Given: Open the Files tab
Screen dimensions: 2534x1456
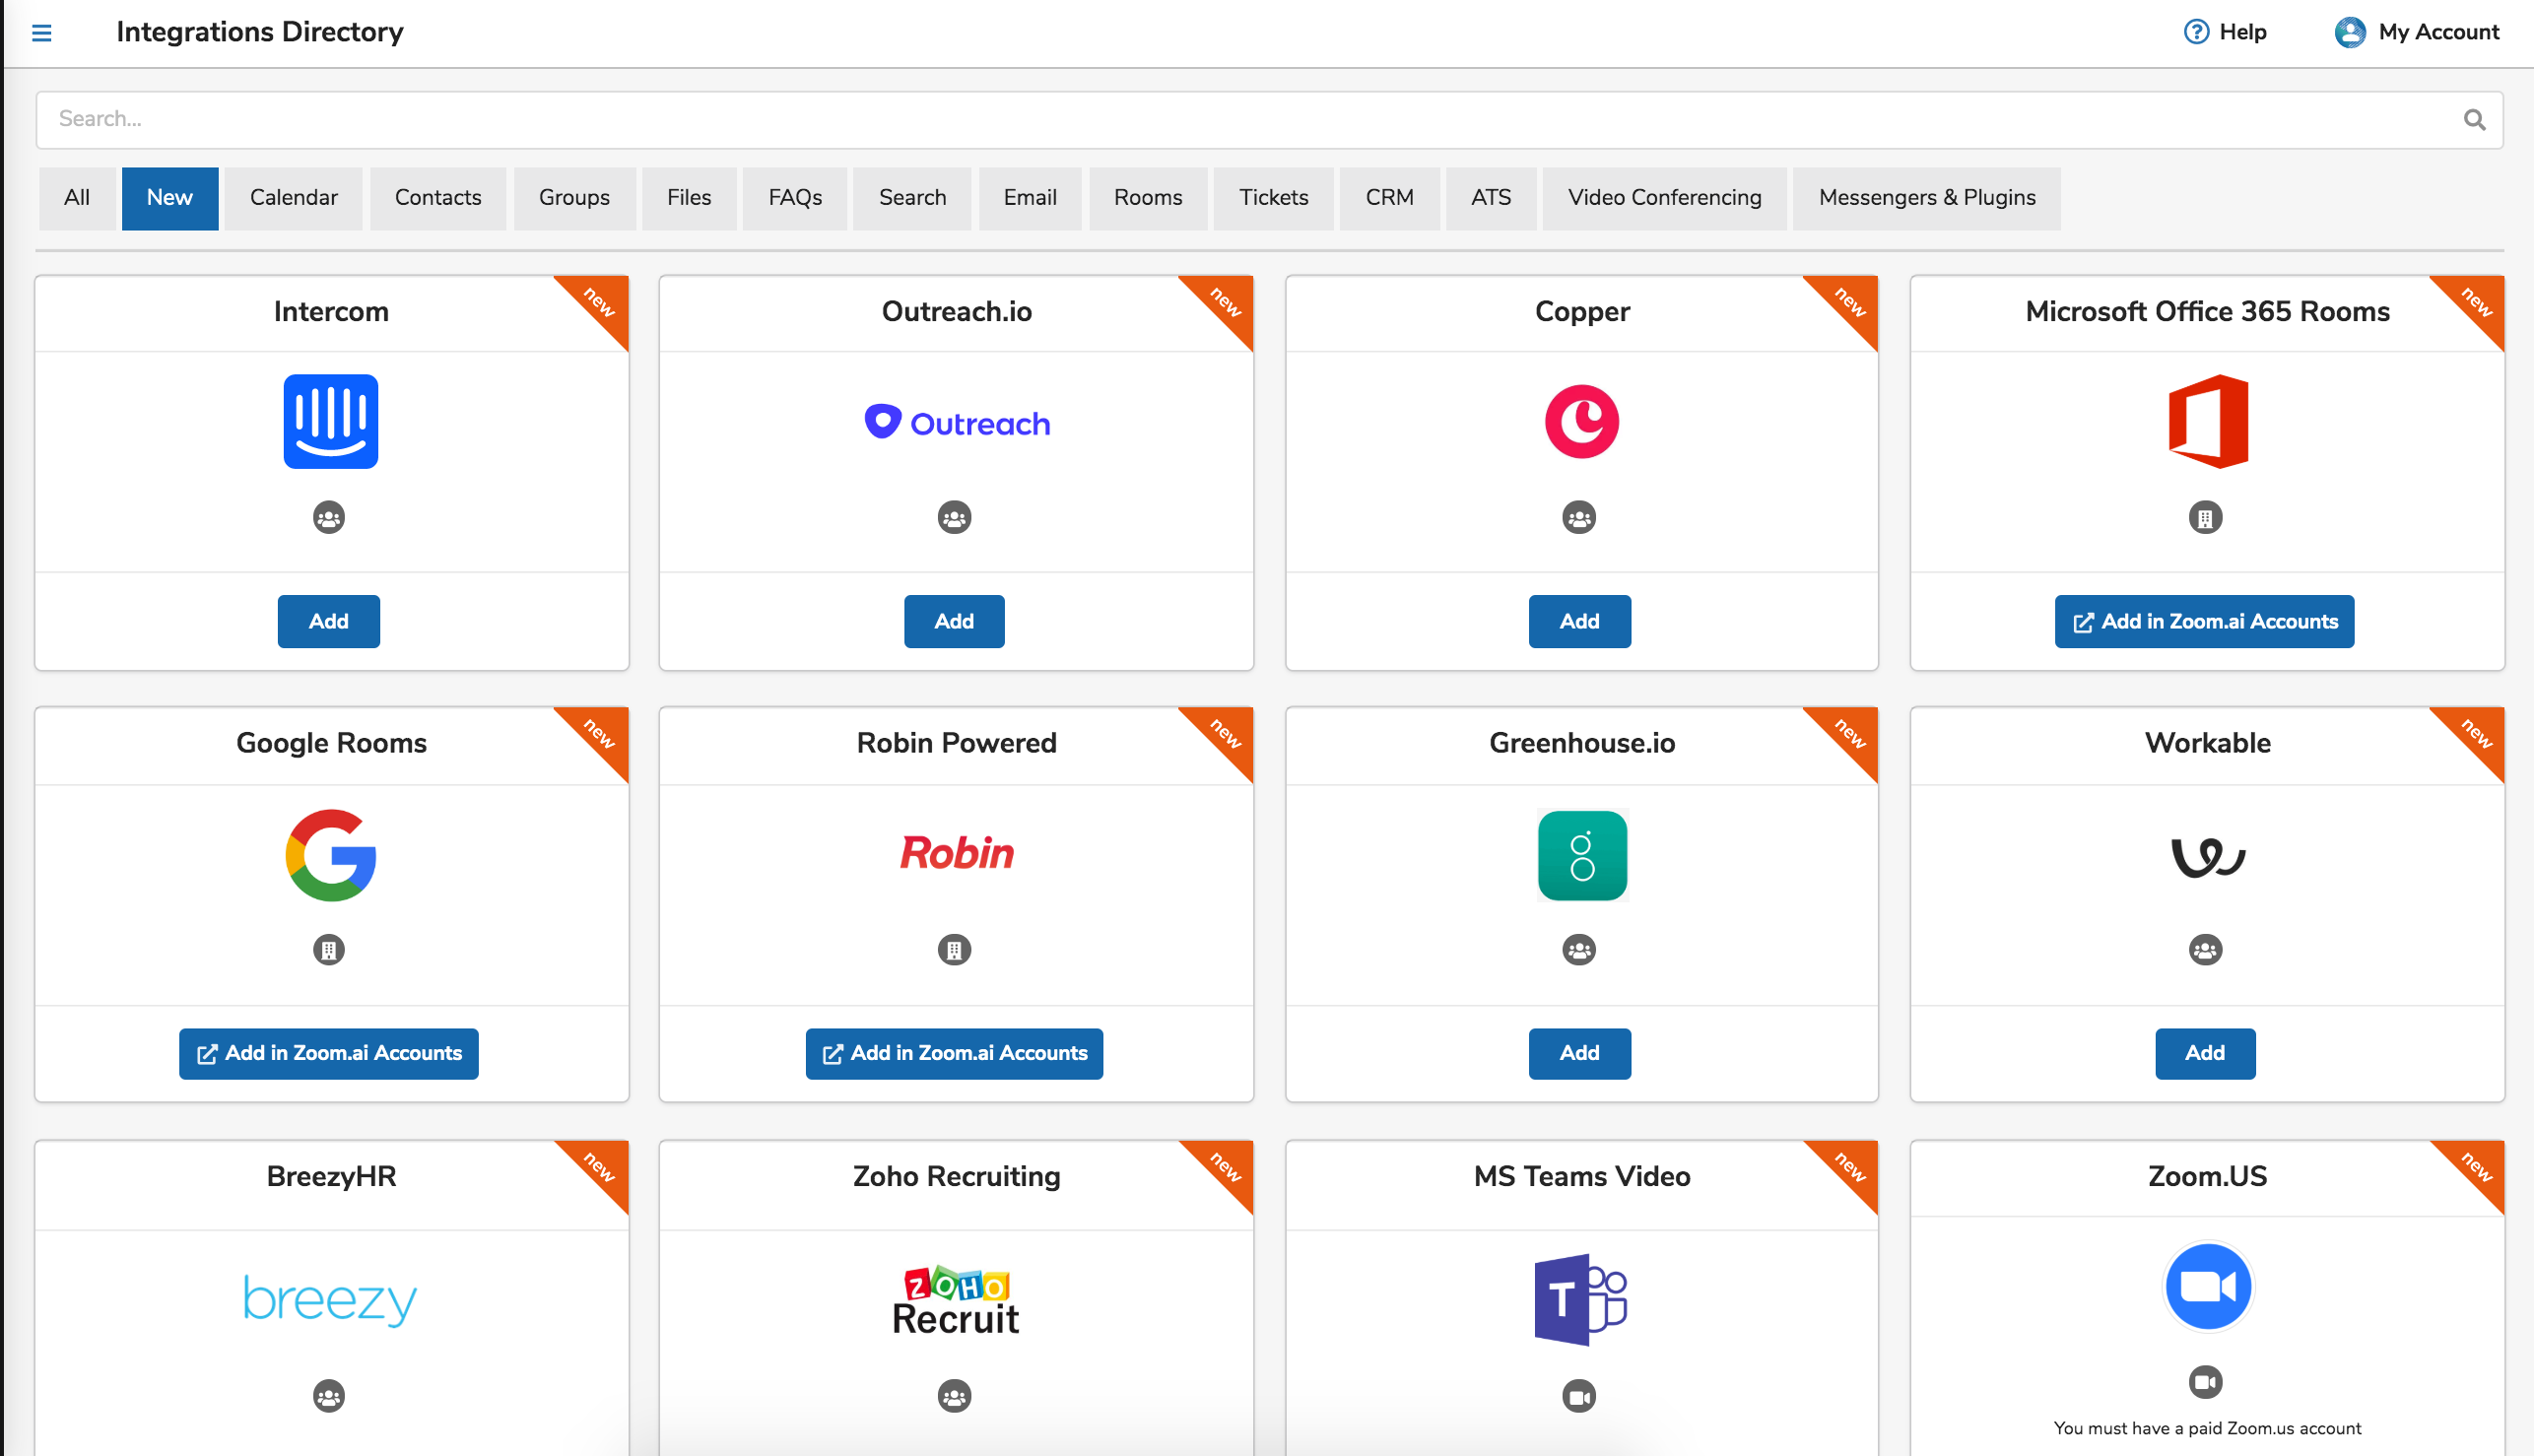Looking at the screenshot, I should pyautogui.click(x=689, y=198).
